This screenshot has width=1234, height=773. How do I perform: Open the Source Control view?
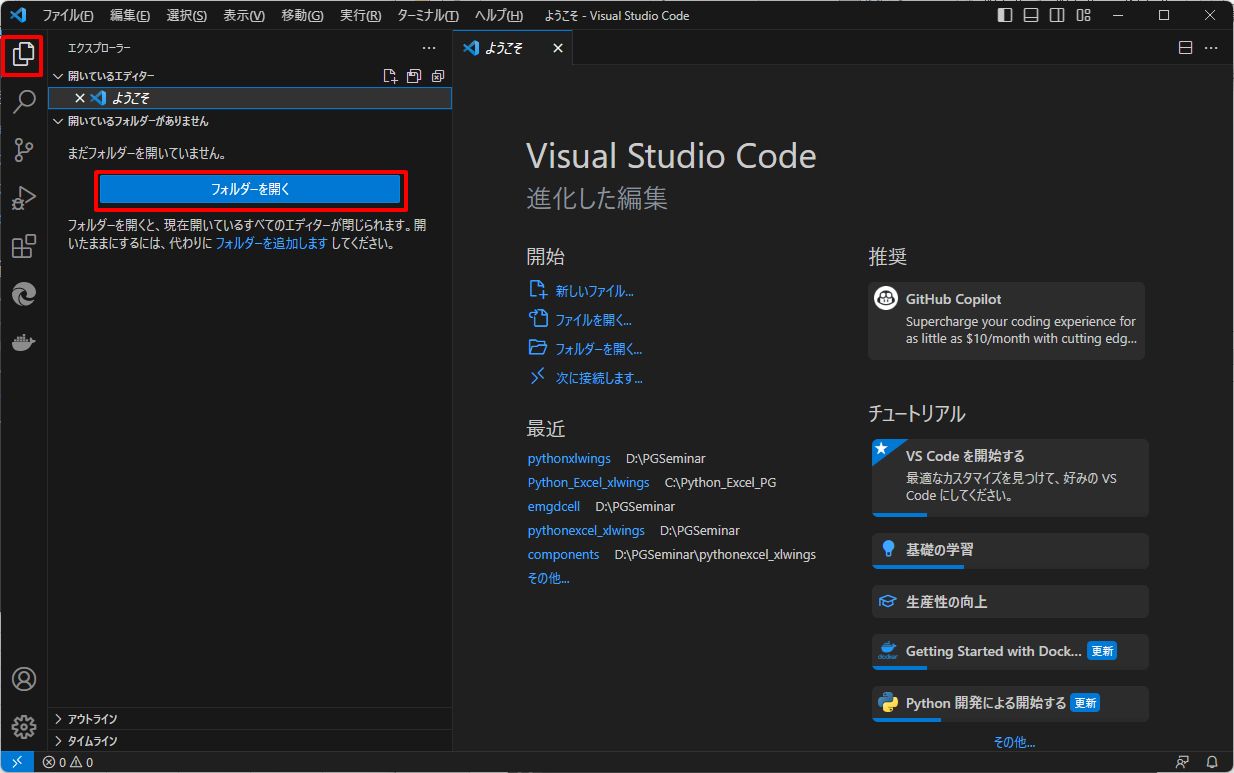[24, 150]
